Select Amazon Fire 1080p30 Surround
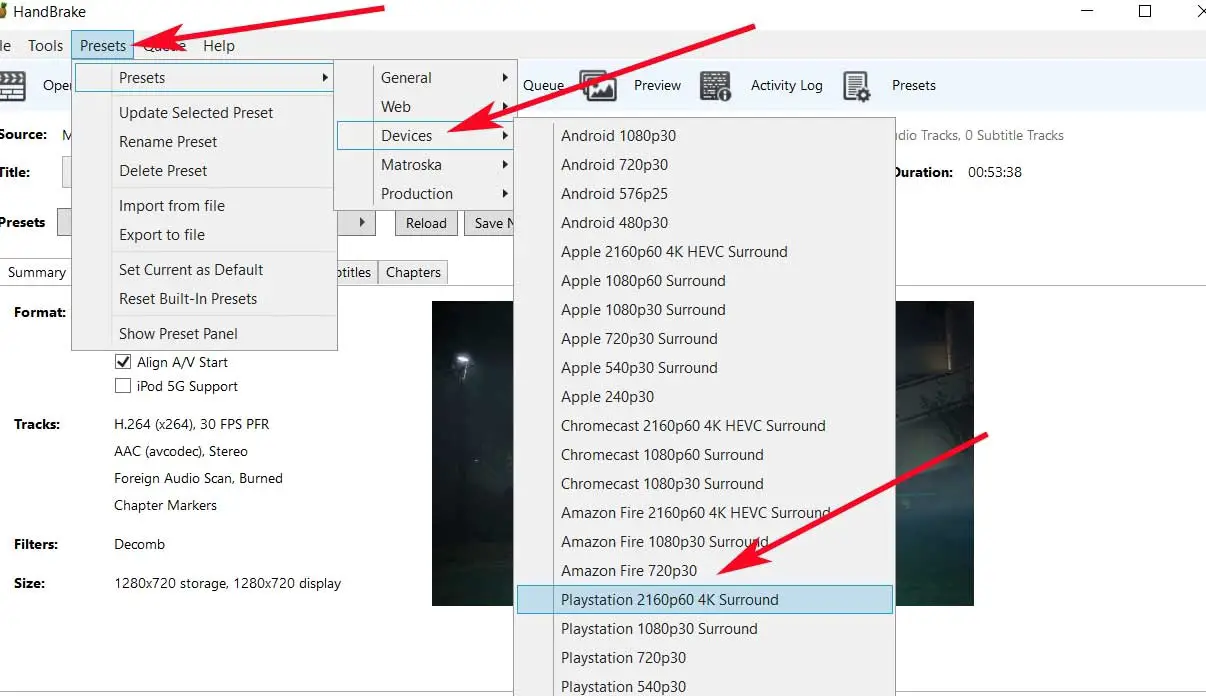Screen dimensions: 1206x696 pos(704,542)
